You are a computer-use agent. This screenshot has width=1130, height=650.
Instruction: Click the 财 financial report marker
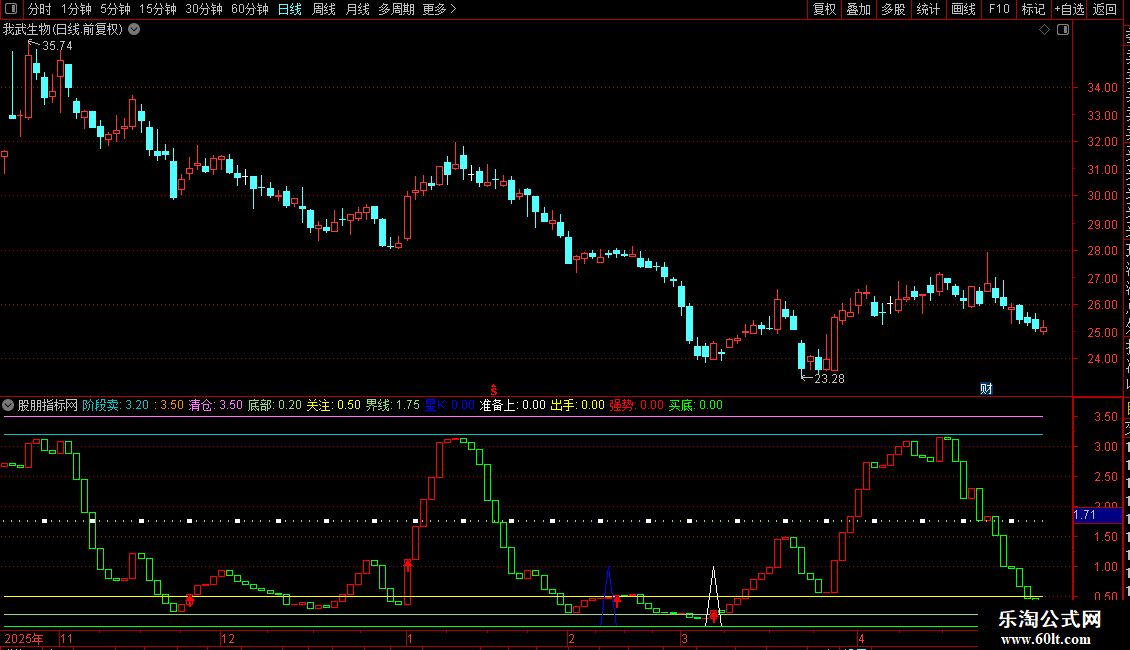tap(987, 388)
